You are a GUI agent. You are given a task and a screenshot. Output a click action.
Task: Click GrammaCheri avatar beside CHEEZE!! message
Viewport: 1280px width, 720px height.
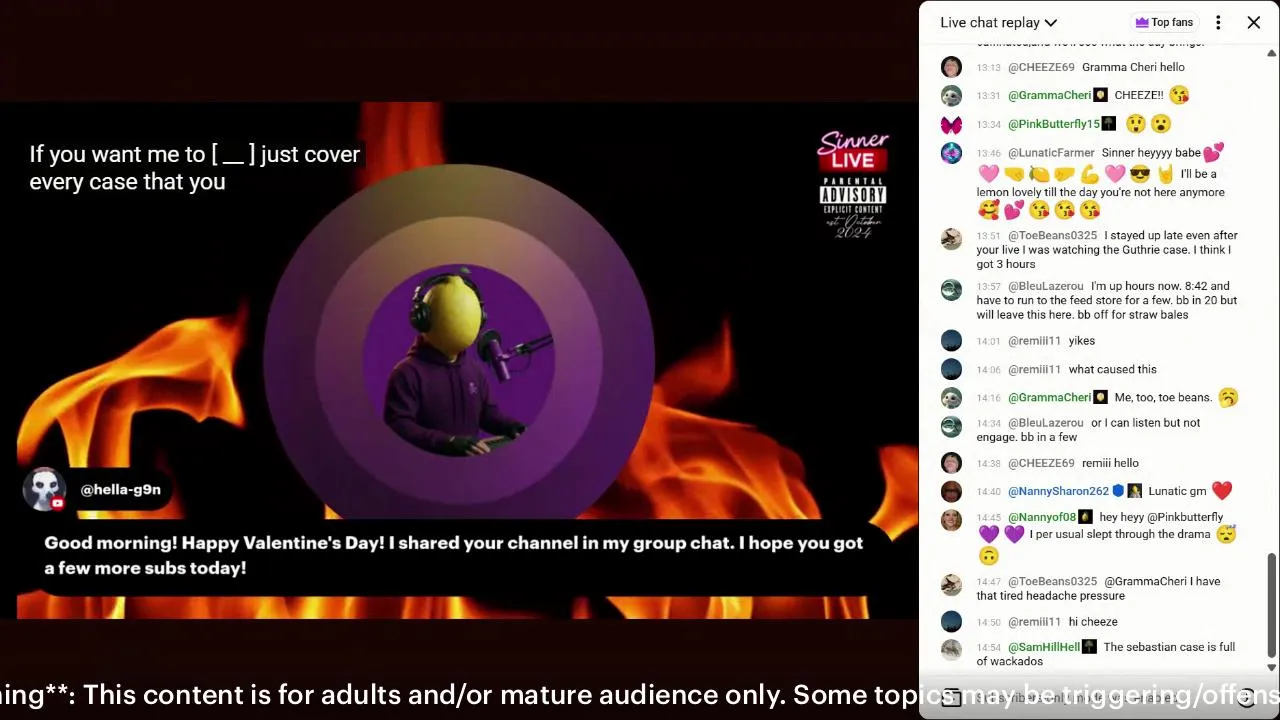pyautogui.click(x=951, y=96)
